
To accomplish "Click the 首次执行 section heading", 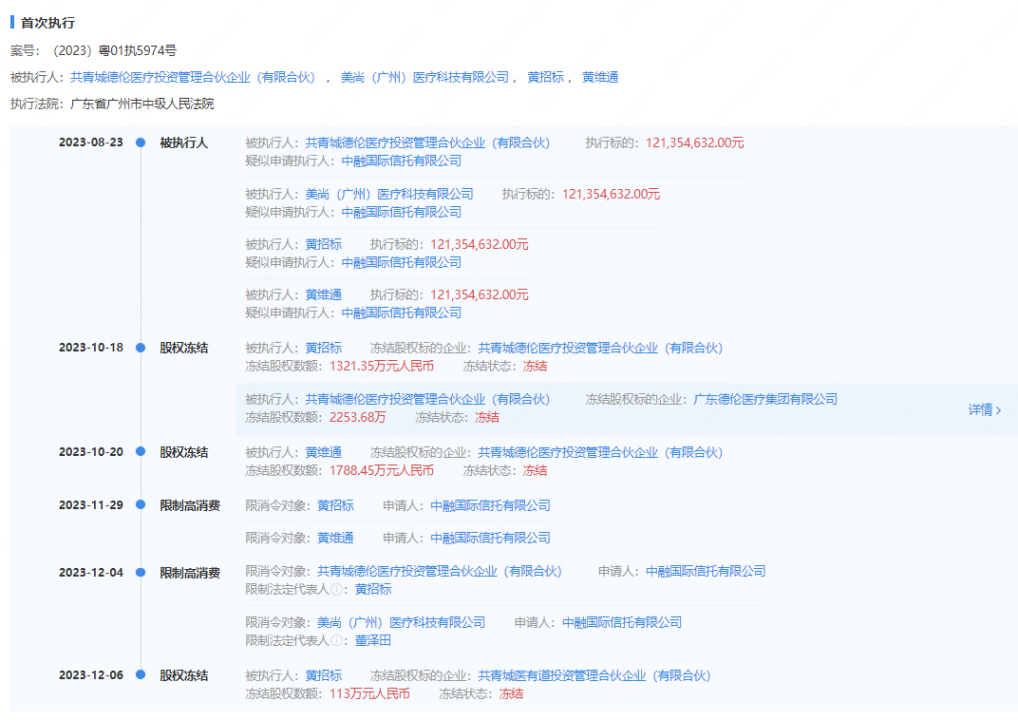I will (x=48, y=23).
